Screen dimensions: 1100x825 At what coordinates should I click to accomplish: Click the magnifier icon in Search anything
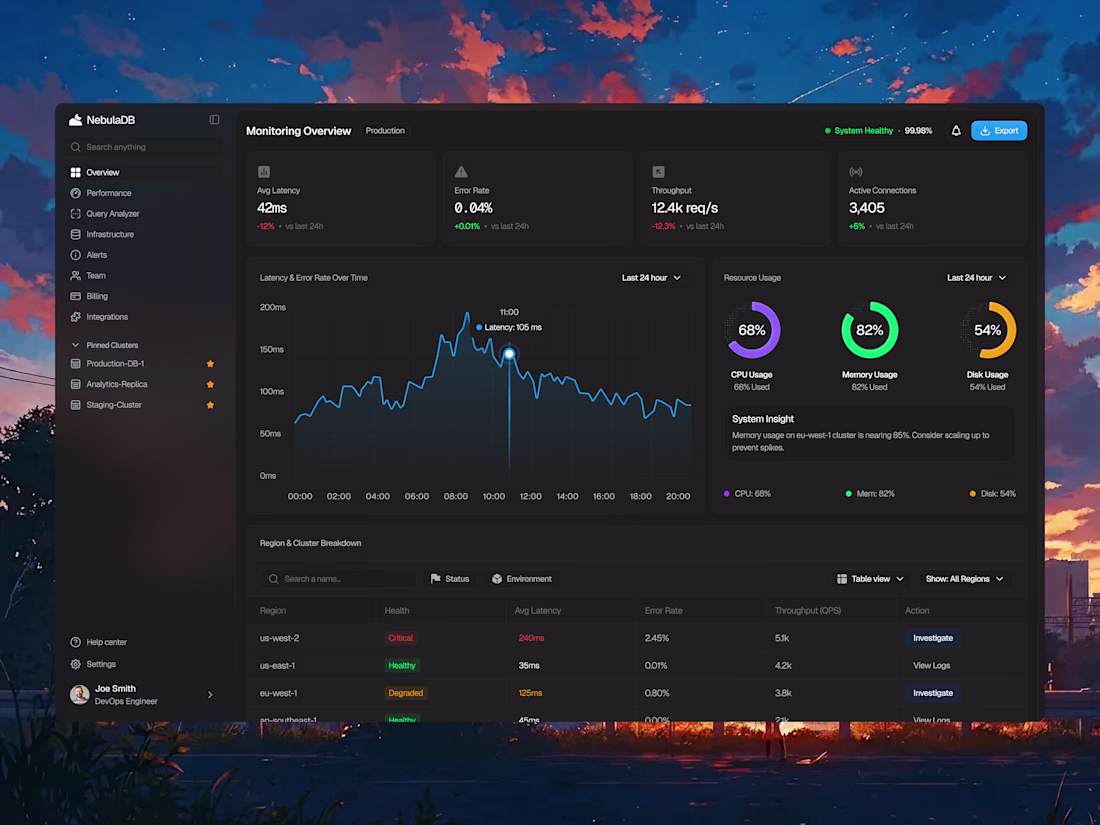[76, 147]
